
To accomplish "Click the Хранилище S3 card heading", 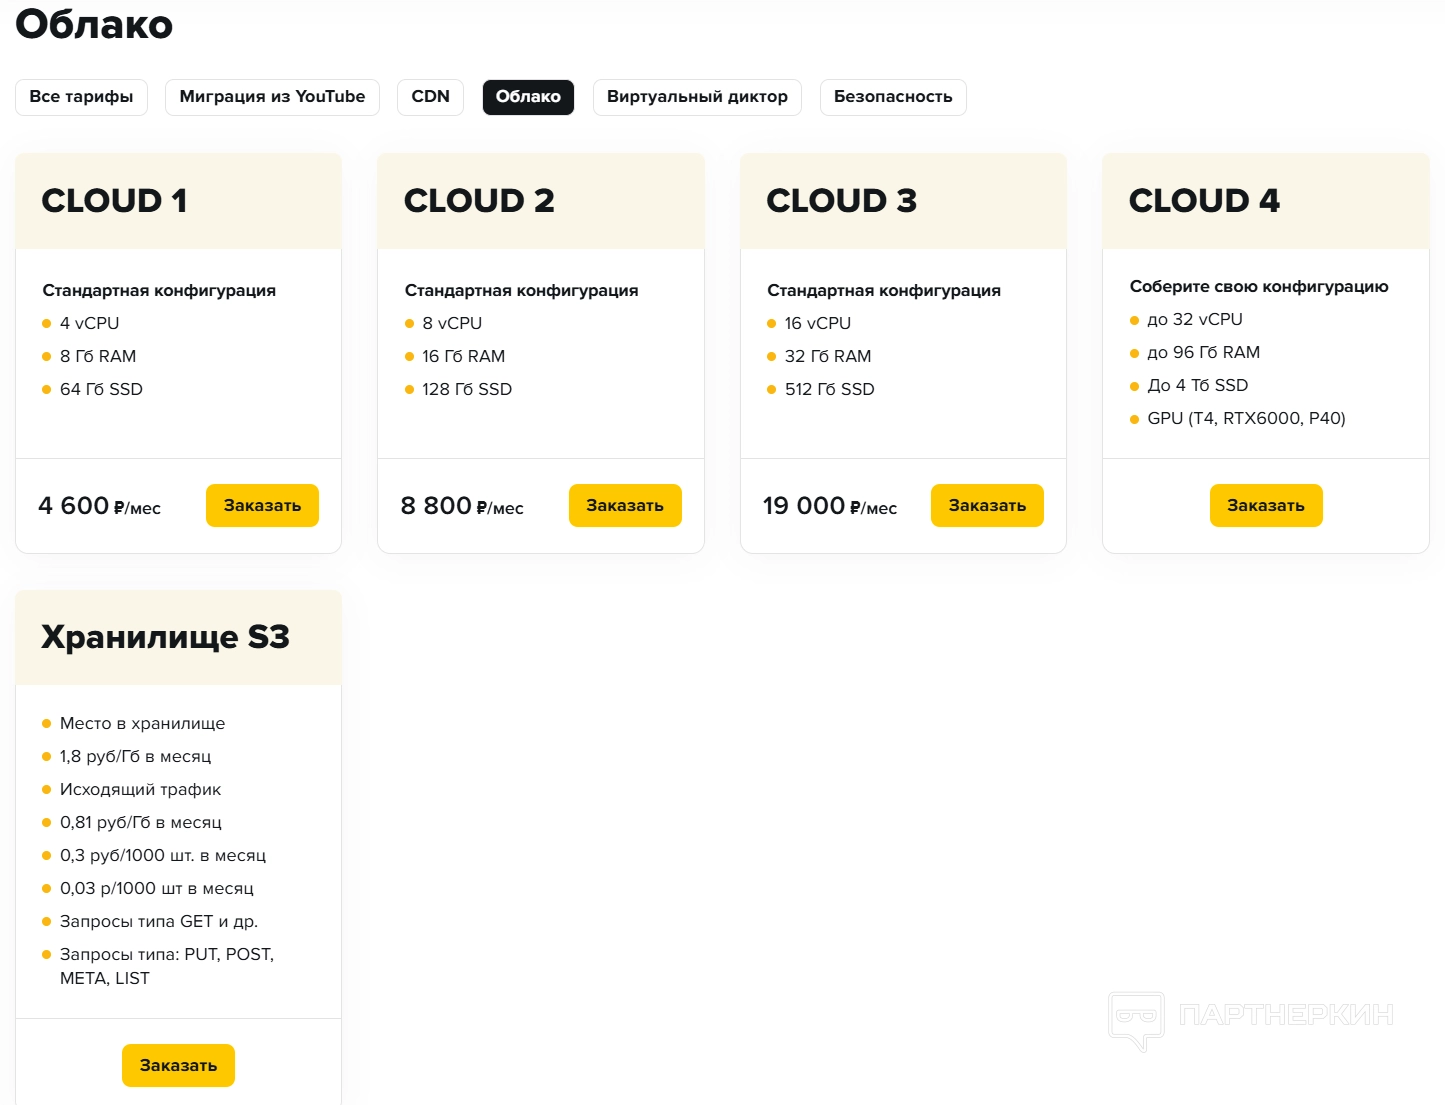I will (x=165, y=637).
